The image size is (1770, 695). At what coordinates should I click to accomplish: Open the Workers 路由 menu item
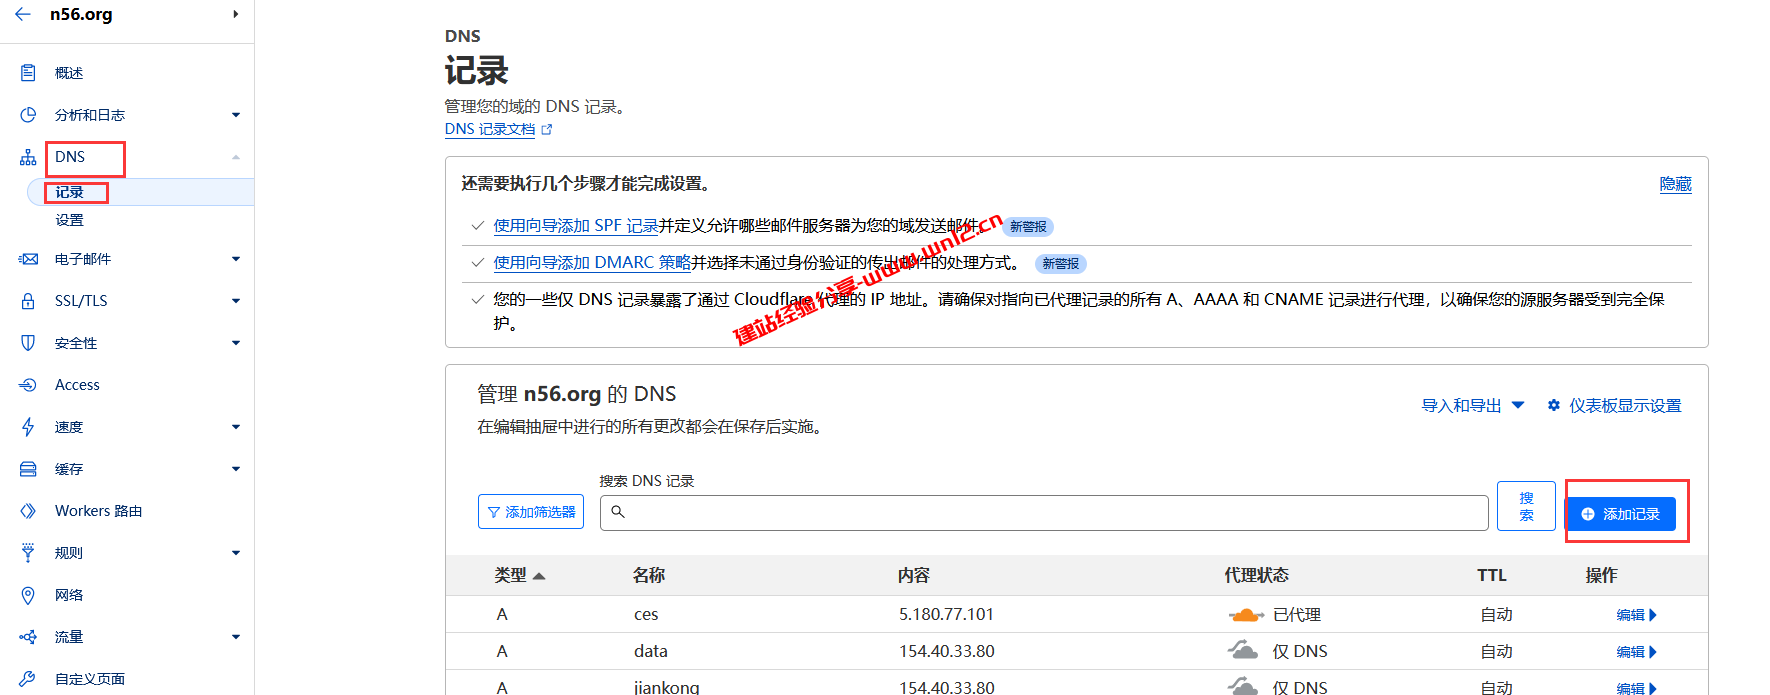click(98, 511)
